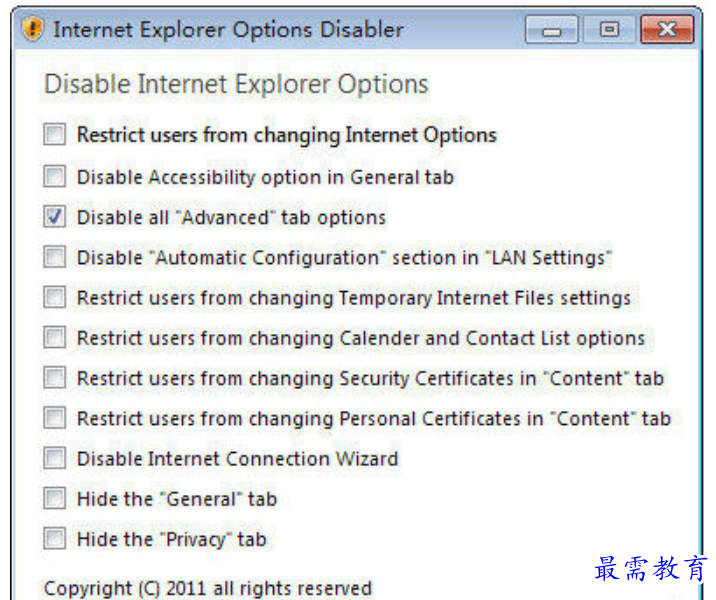
Task: Check Hide the "General" tab
Action: tap(54, 498)
